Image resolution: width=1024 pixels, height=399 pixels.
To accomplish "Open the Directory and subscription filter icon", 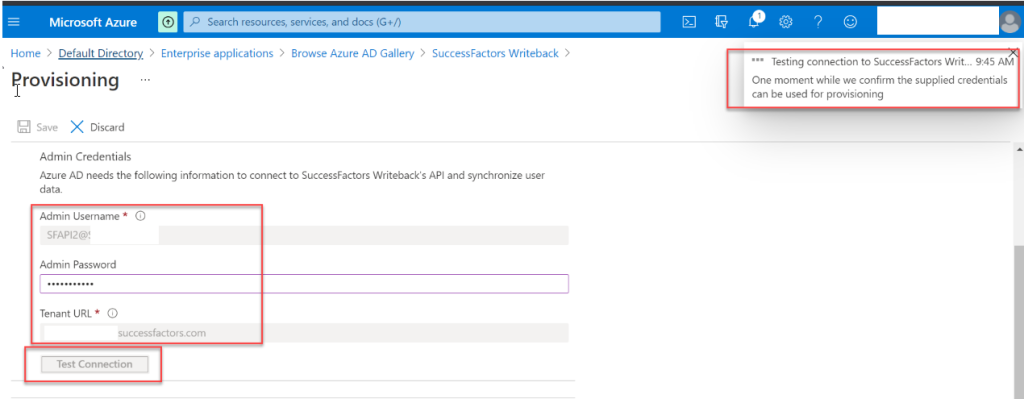I will pyautogui.click(x=721, y=22).
